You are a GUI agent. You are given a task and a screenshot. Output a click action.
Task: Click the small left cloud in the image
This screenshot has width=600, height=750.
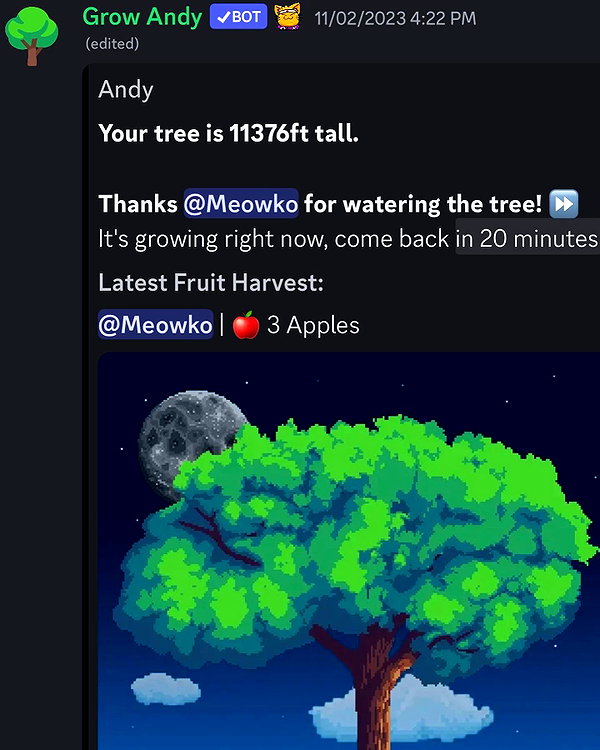point(166,689)
